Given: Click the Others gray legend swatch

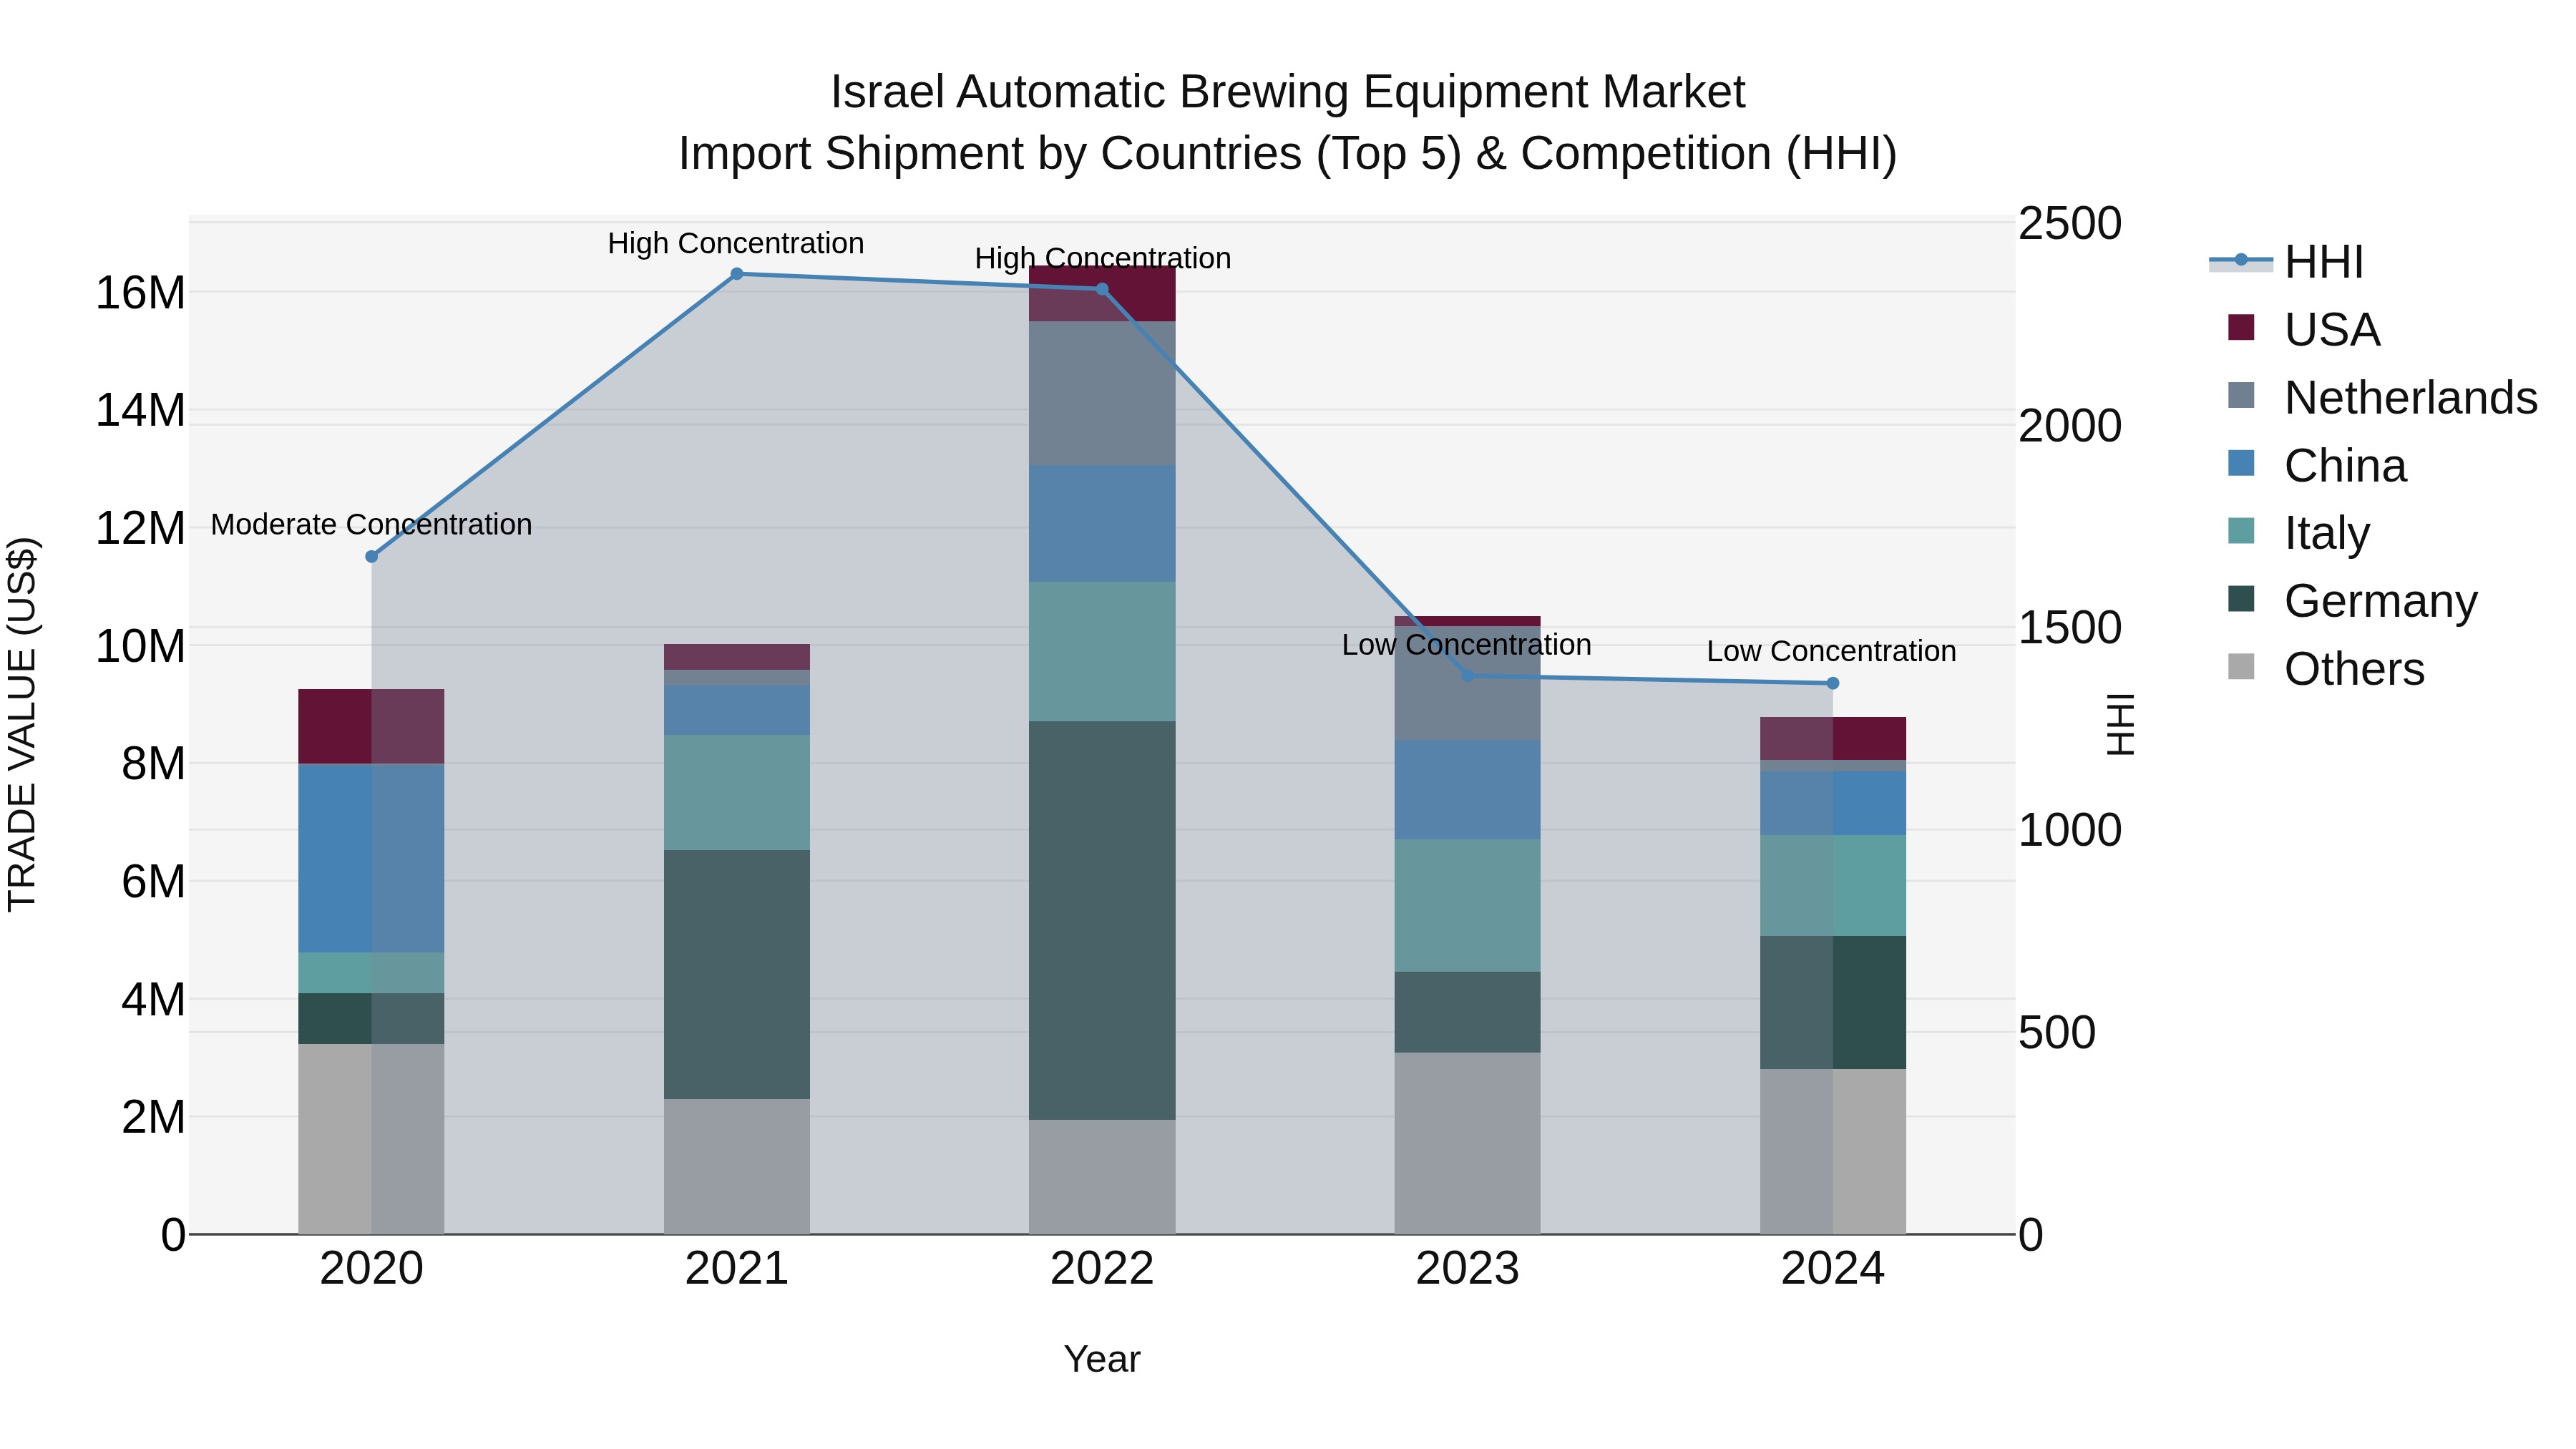Looking at the screenshot, I should click(x=2241, y=666).
